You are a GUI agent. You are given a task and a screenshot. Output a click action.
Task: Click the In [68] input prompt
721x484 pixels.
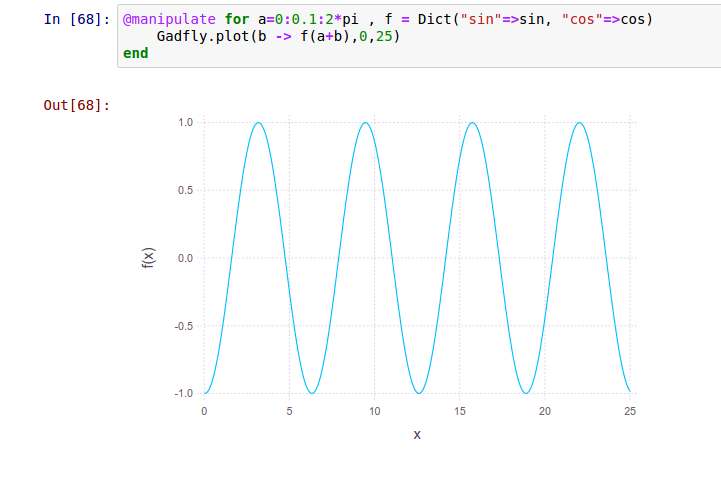point(78,19)
